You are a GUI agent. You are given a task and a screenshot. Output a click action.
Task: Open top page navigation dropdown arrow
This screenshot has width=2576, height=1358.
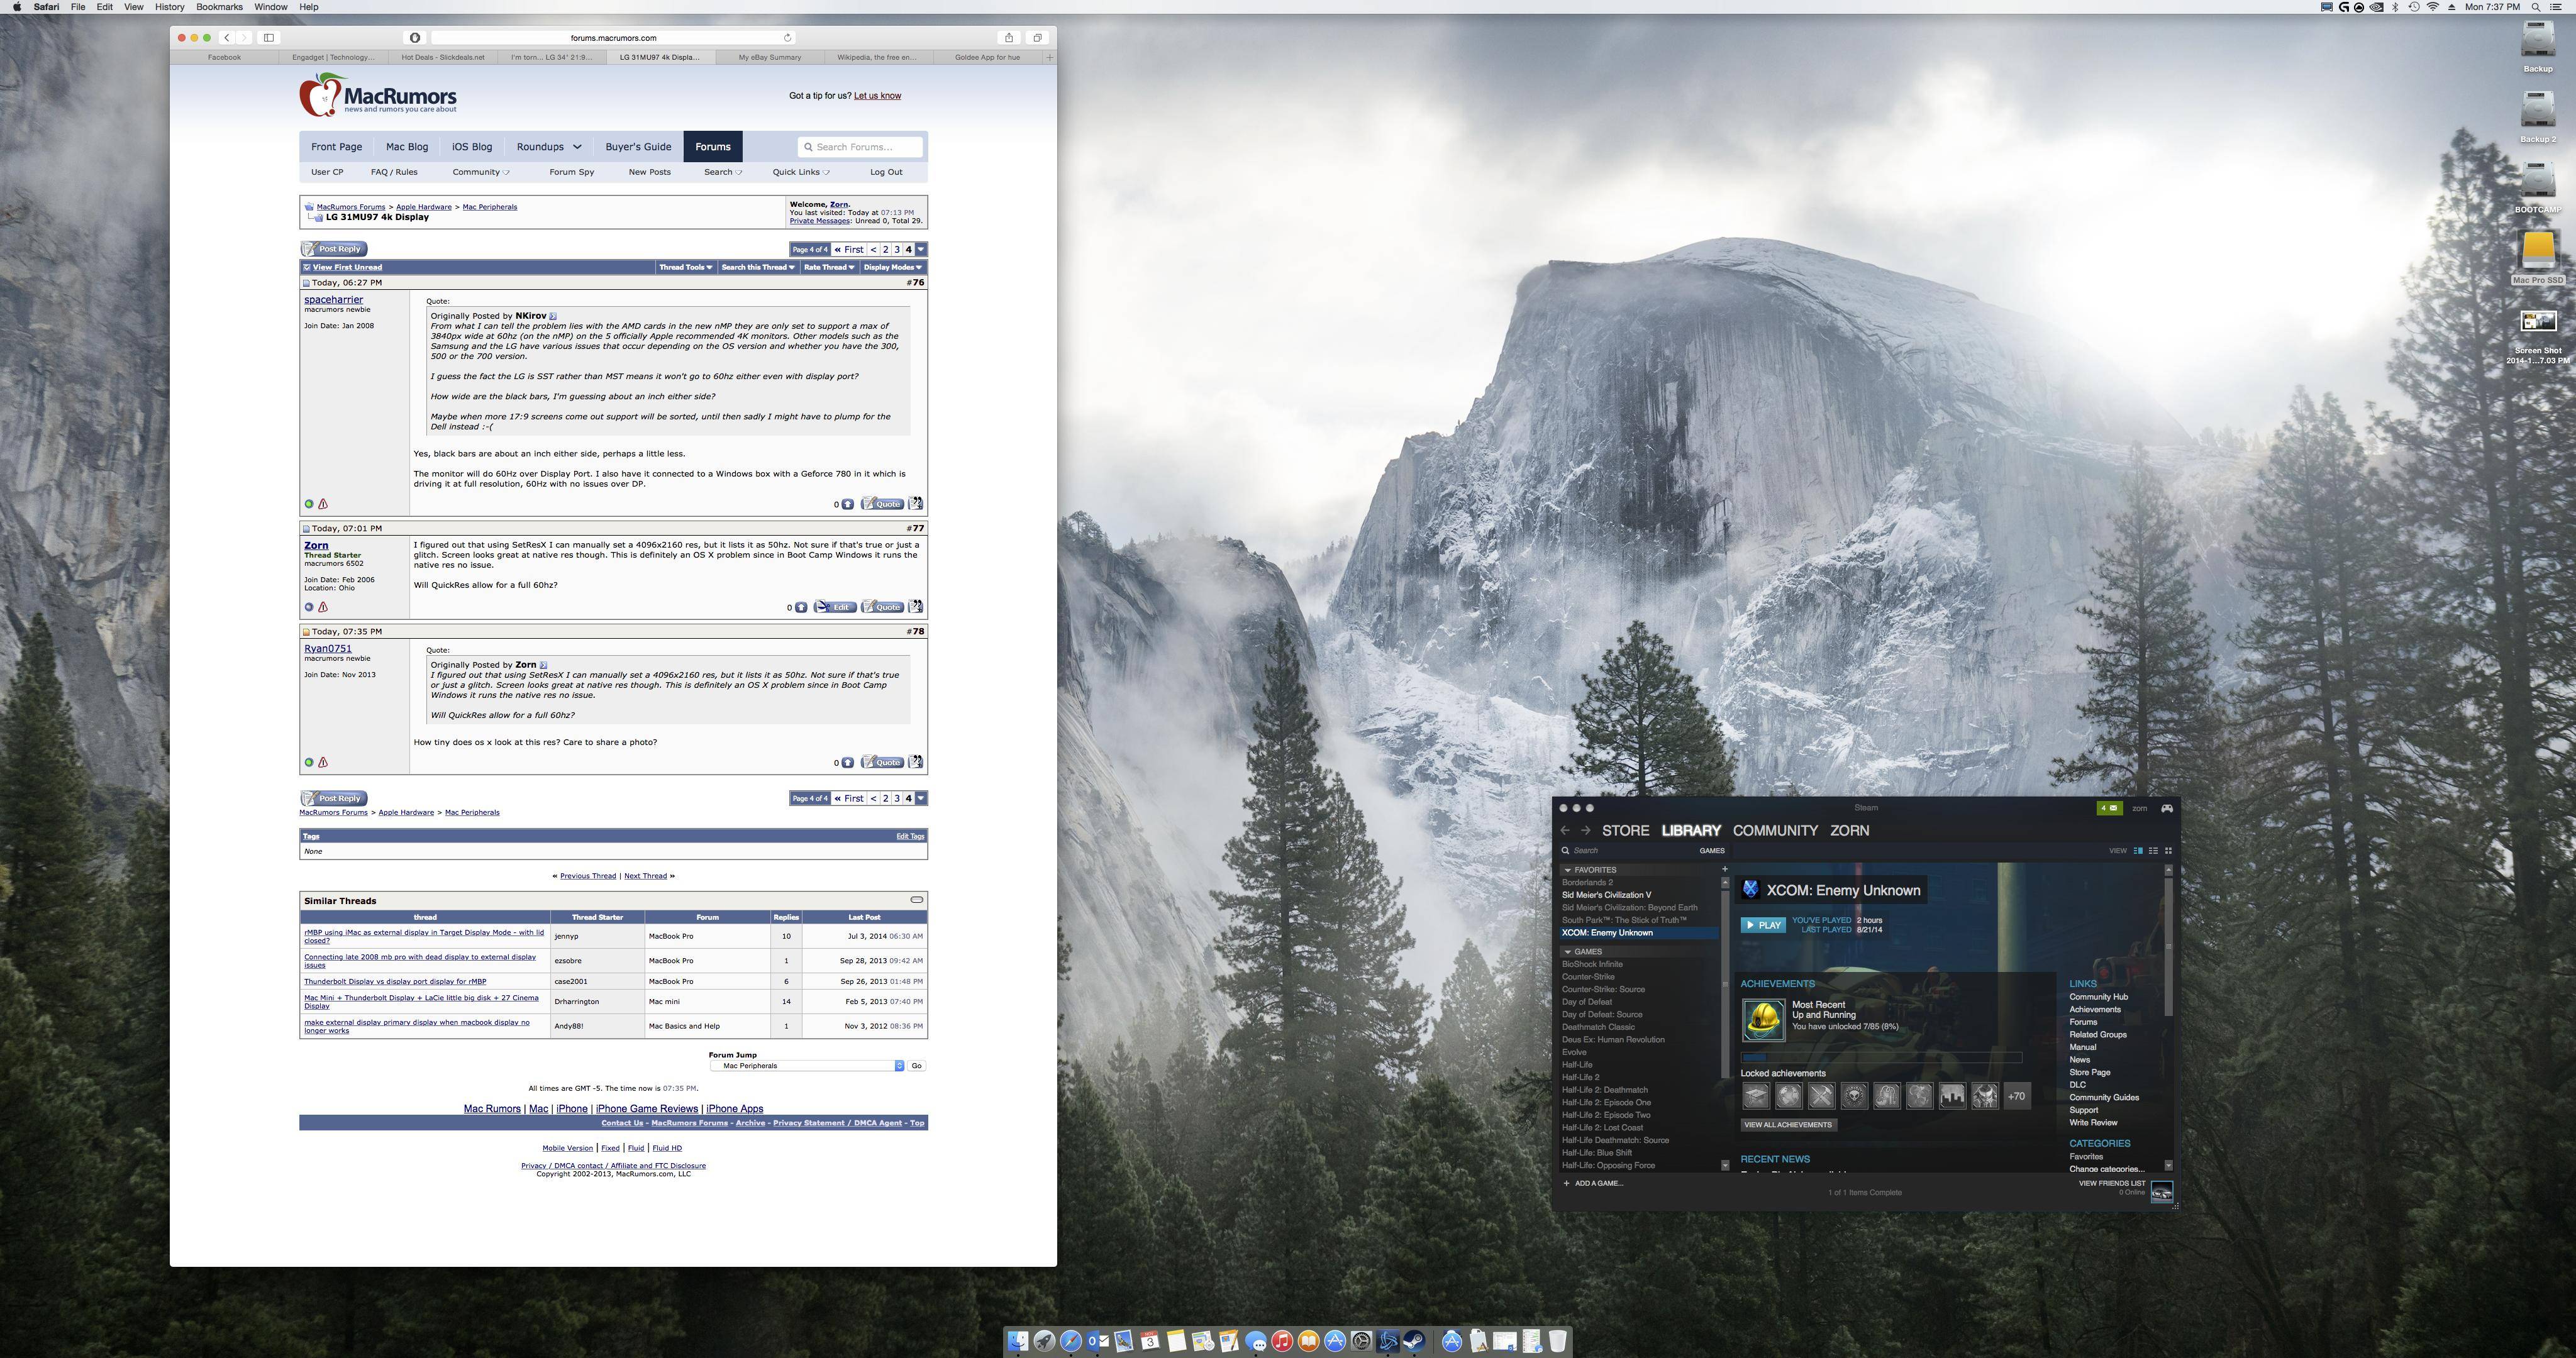[x=921, y=250]
